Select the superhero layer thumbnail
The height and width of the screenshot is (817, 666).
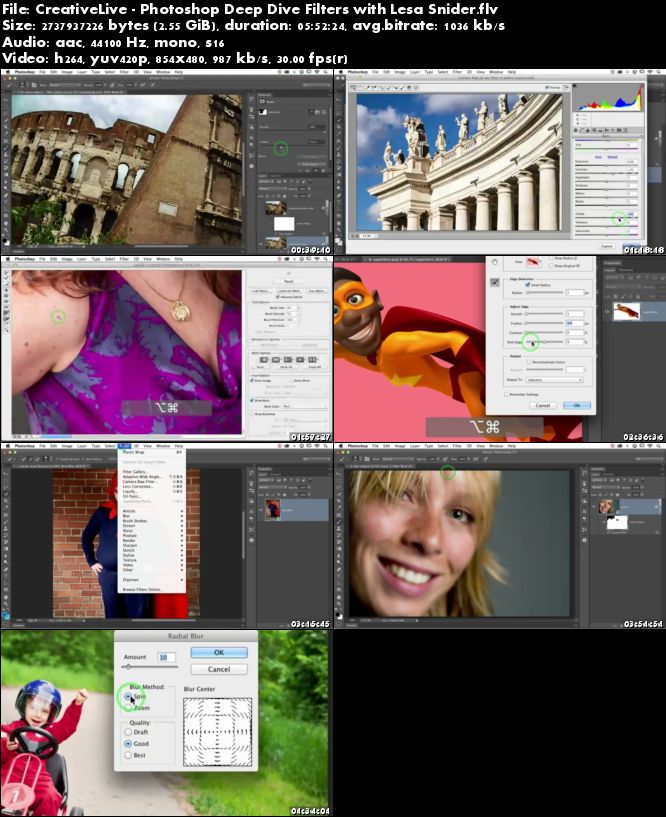[x=626, y=312]
